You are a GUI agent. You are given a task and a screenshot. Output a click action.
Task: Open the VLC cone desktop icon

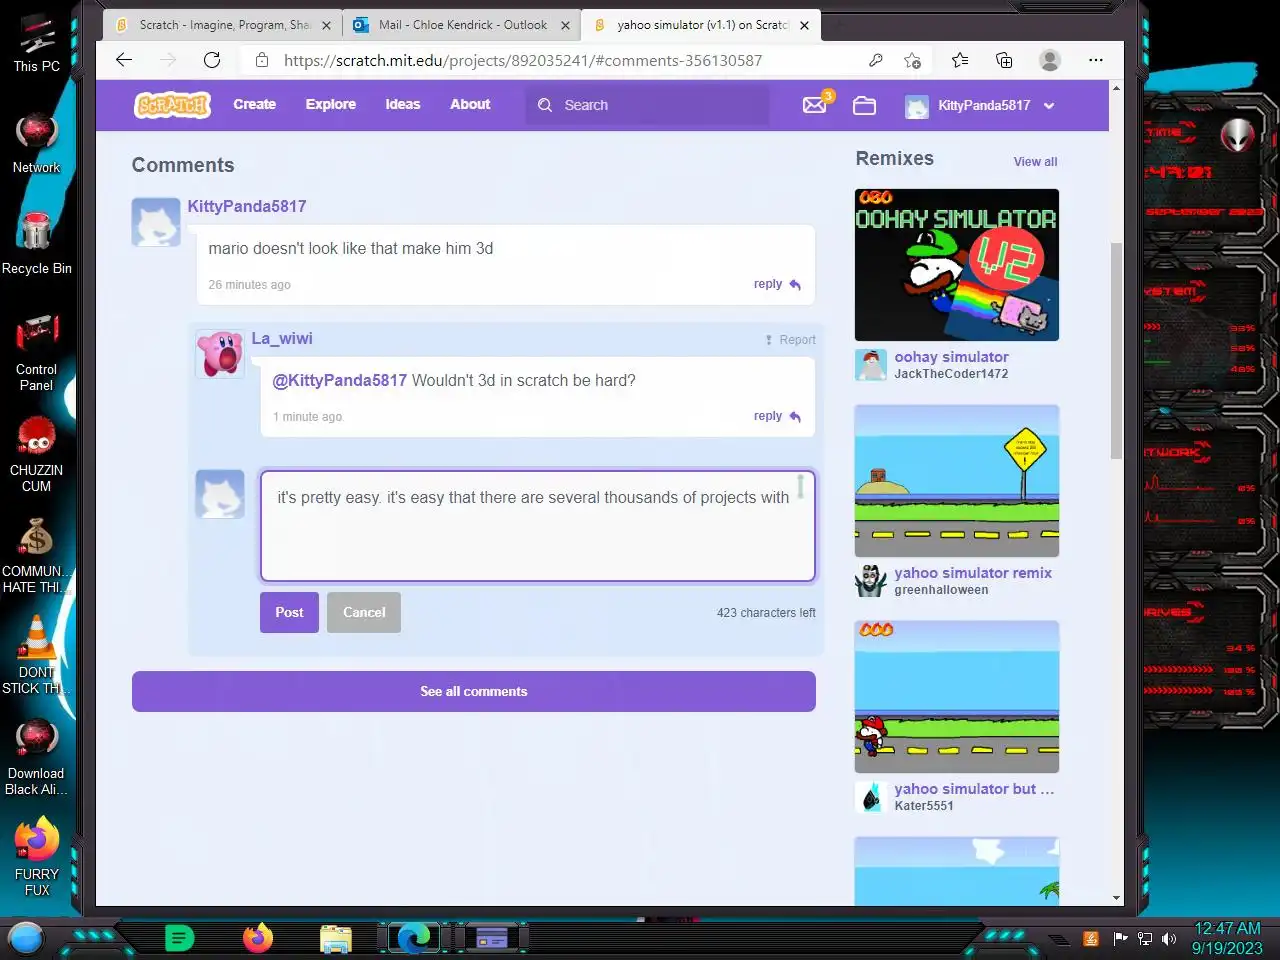(x=37, y=655)
